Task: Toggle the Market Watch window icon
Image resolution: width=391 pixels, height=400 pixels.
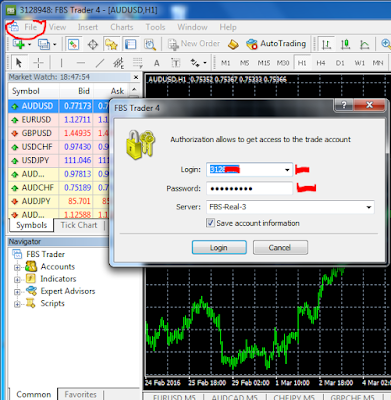Action: (73, 44)
